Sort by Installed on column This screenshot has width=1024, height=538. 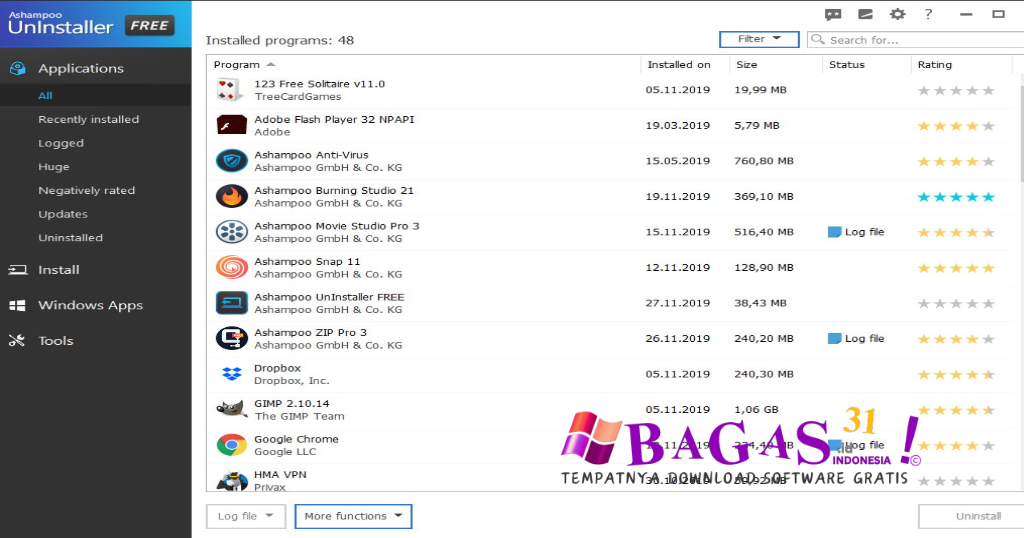679,65
